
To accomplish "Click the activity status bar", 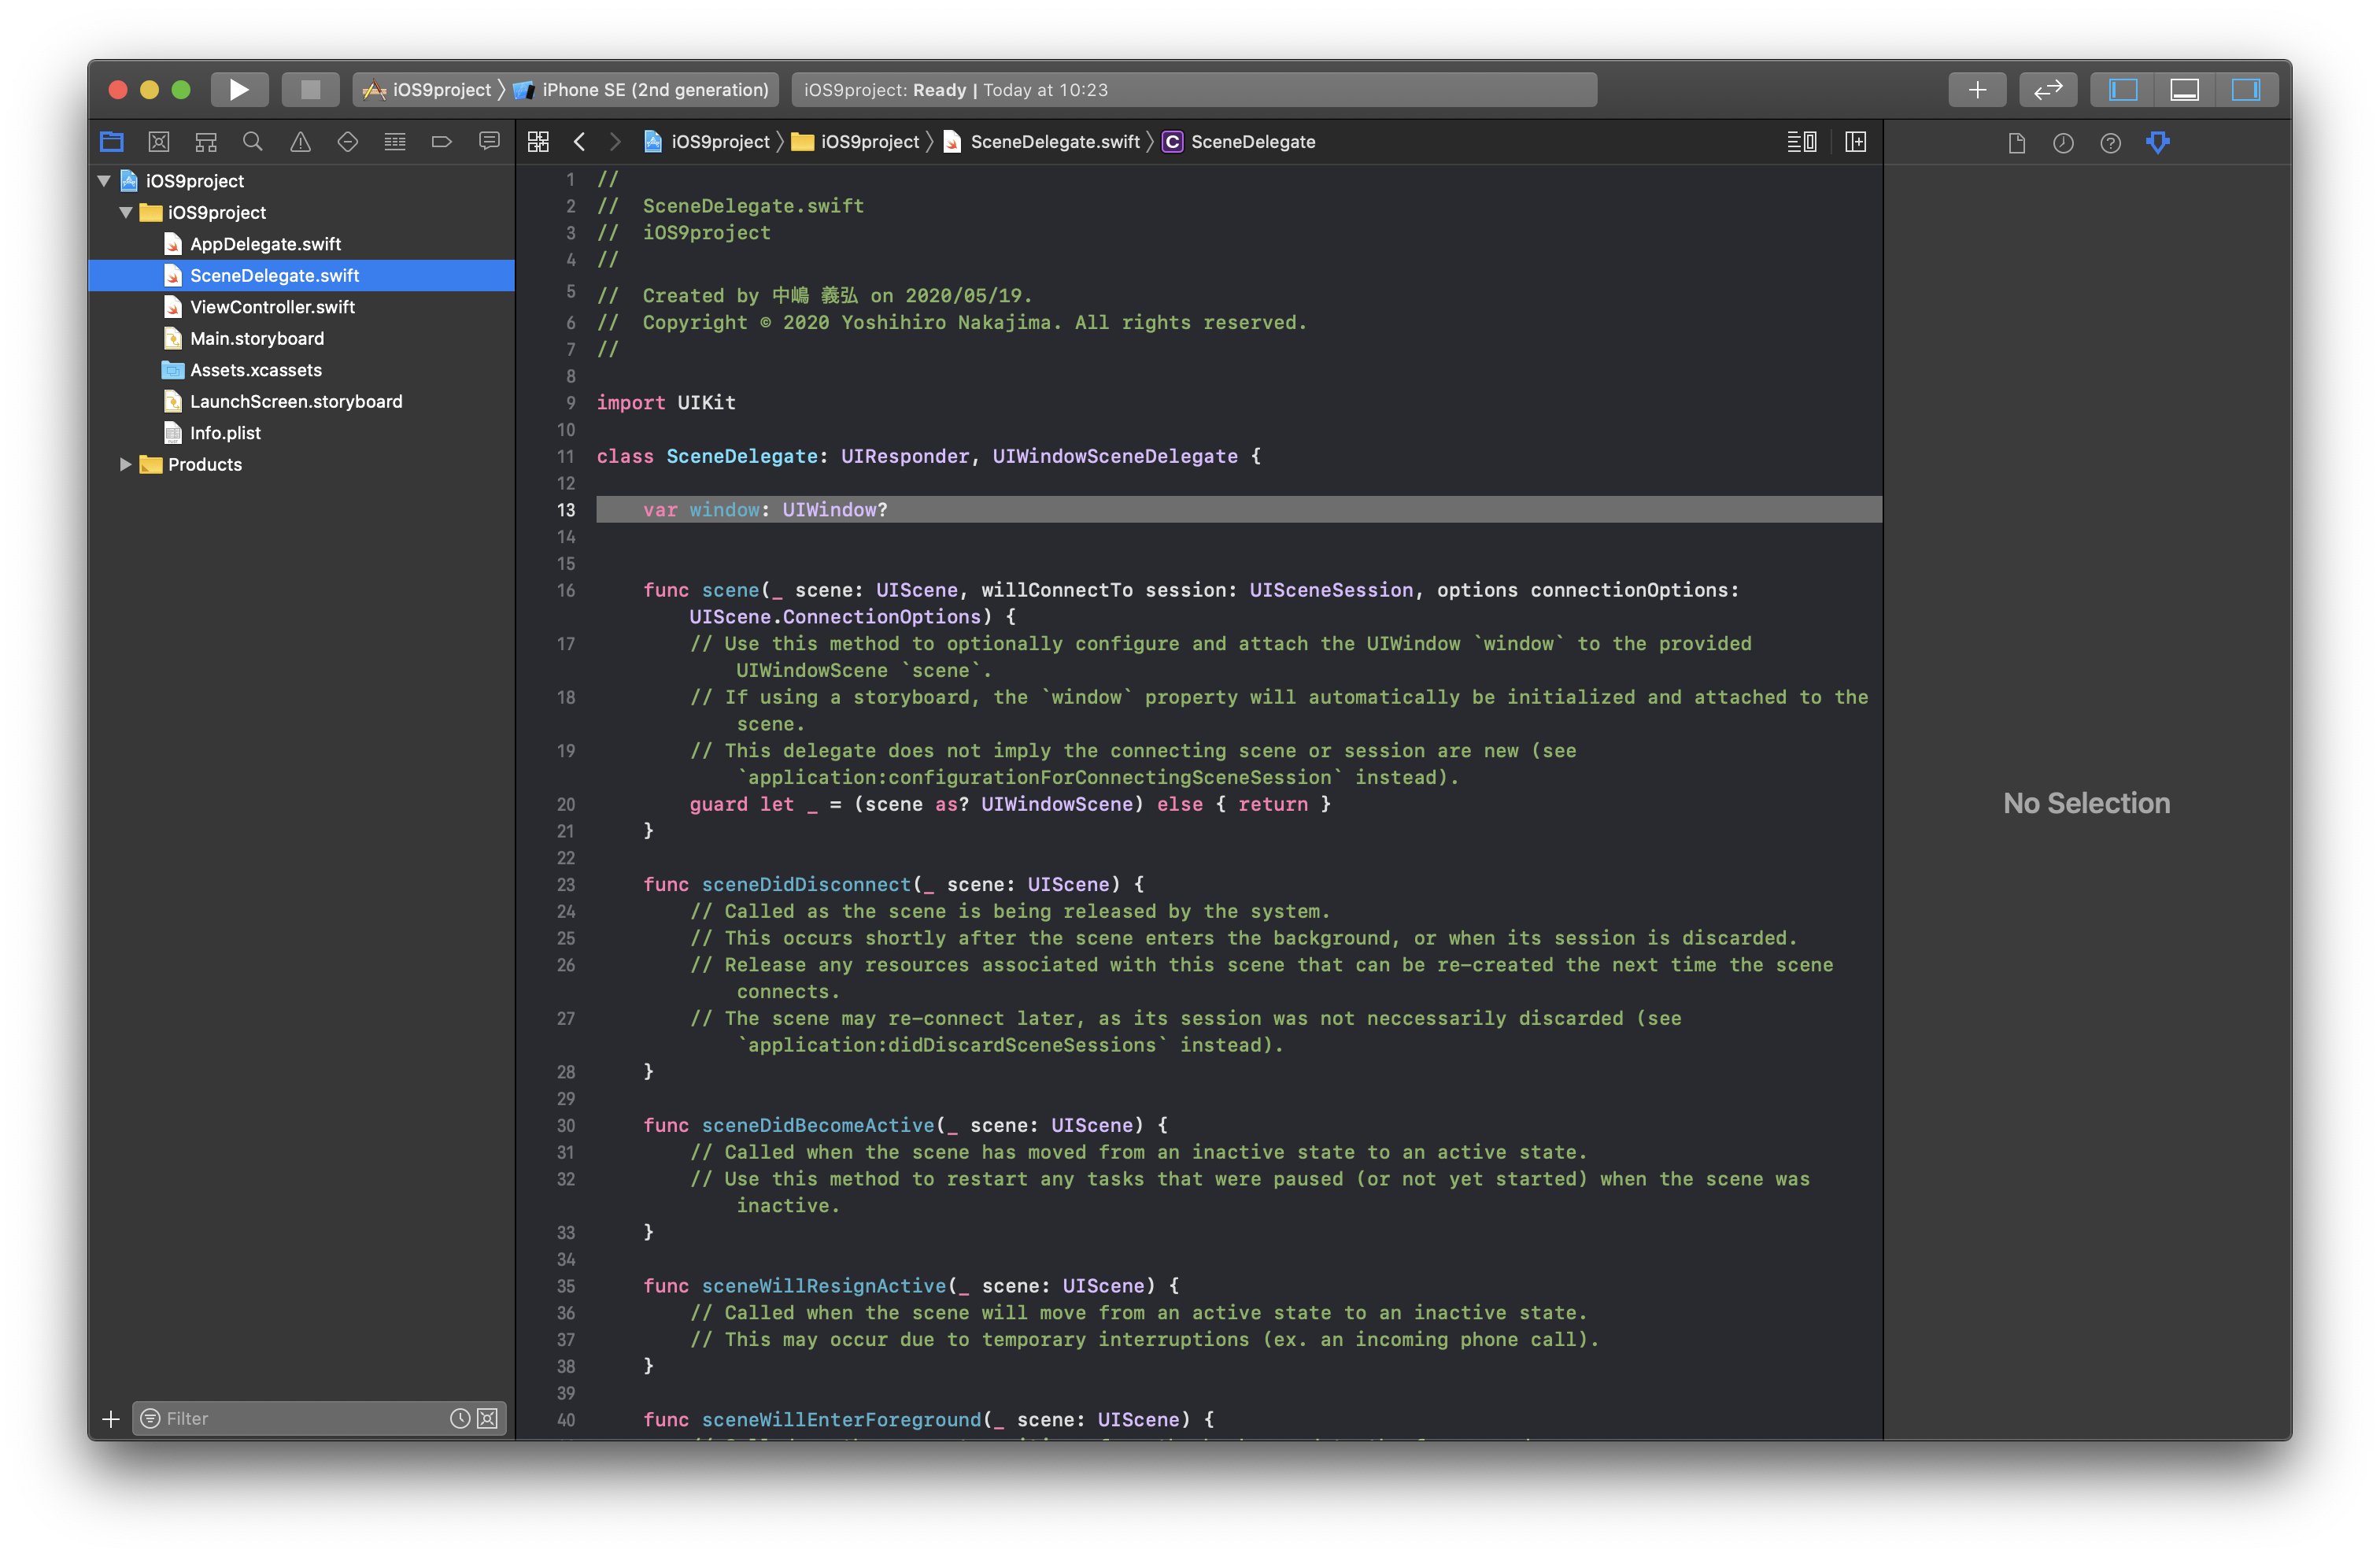I will tap(1194, 90).
